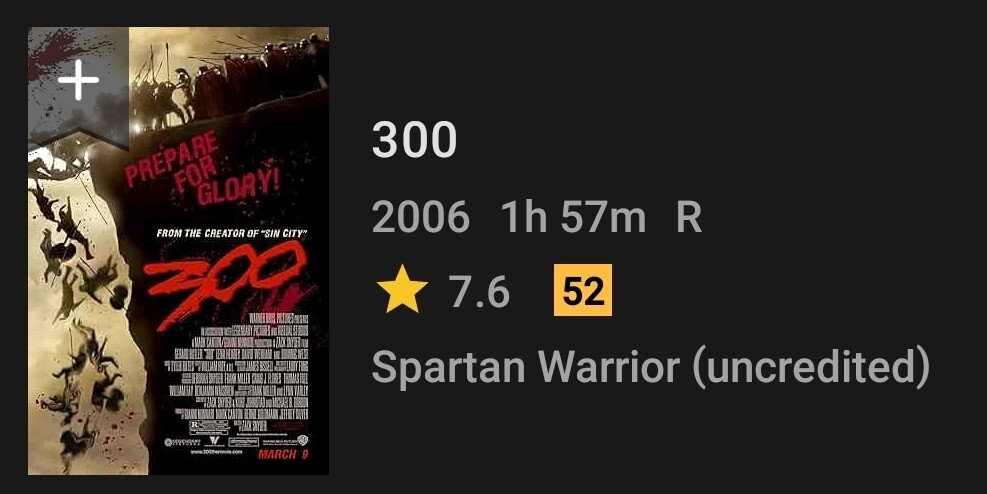Click the yellow star rating icon
The image size is (987, 494).
(402, 291)
